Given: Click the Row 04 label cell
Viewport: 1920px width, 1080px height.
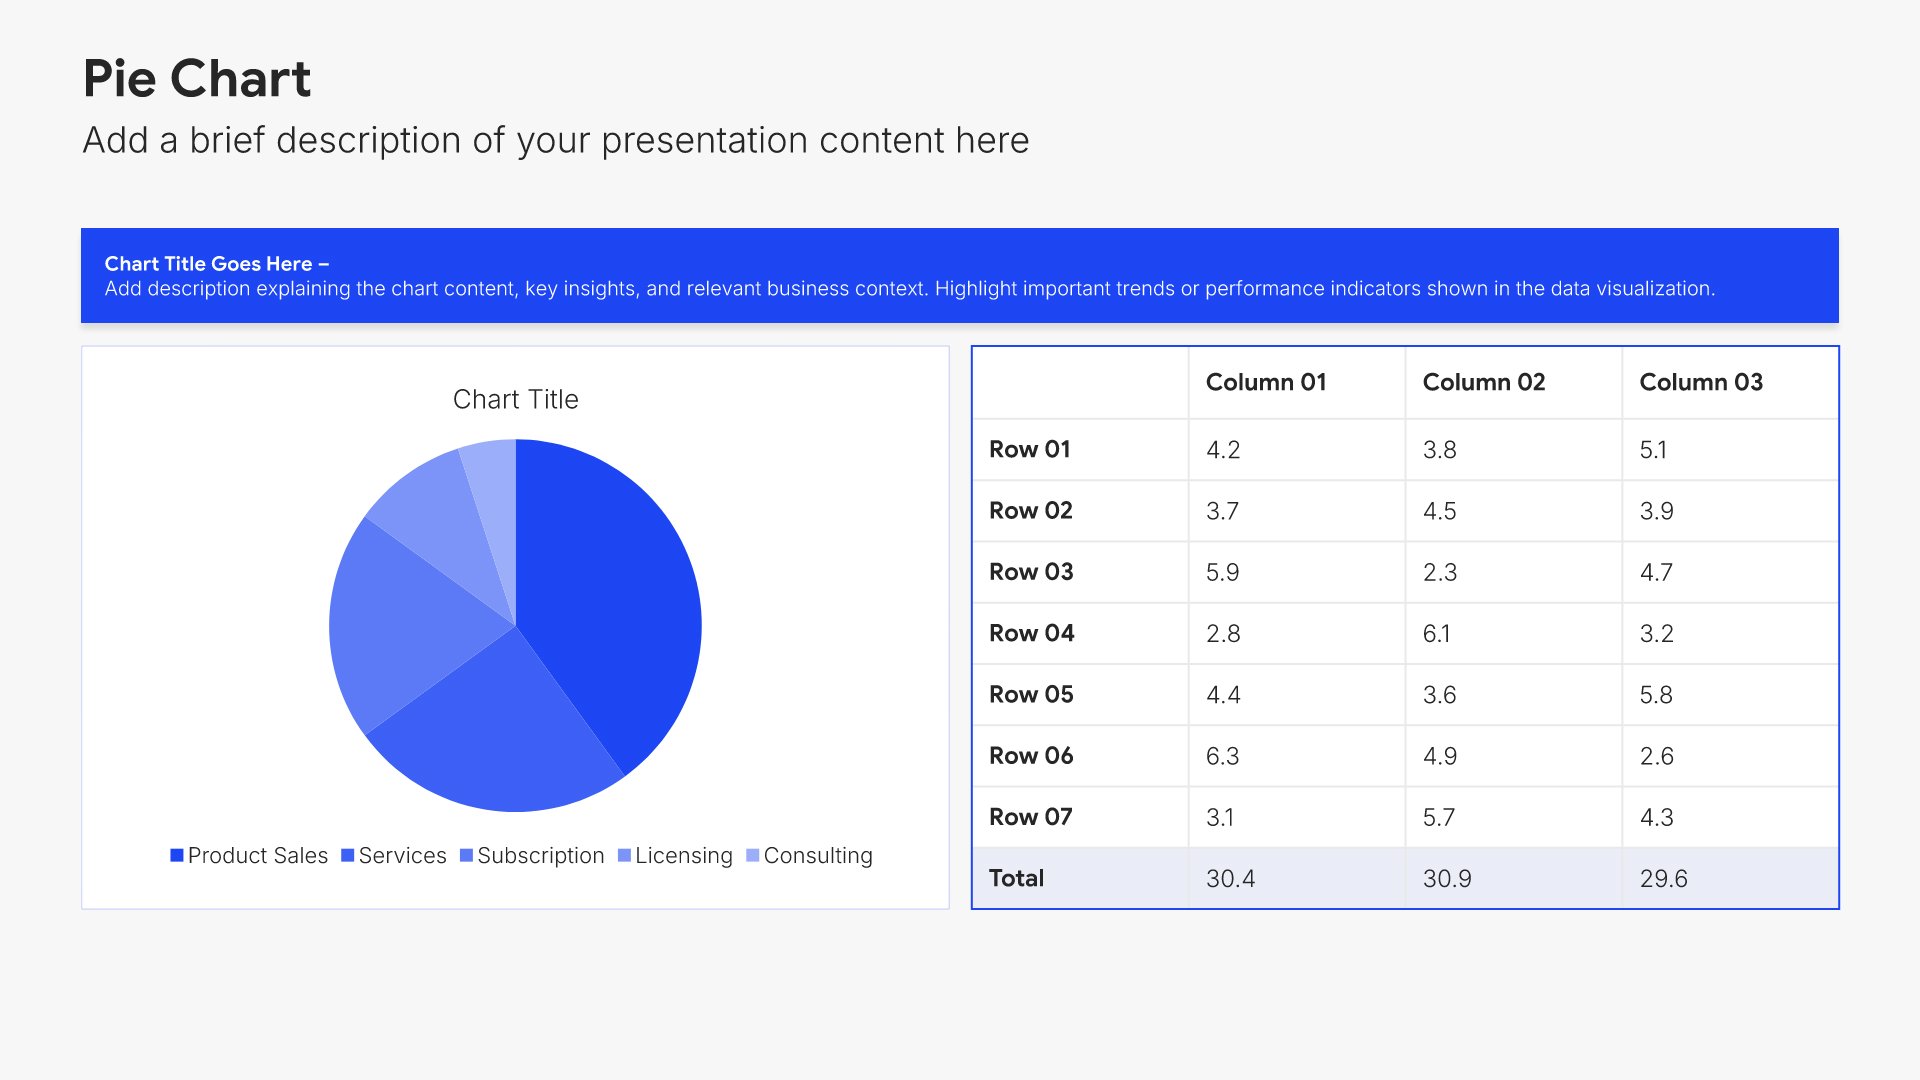Looking at the screenshot, I should point(1081,633).
